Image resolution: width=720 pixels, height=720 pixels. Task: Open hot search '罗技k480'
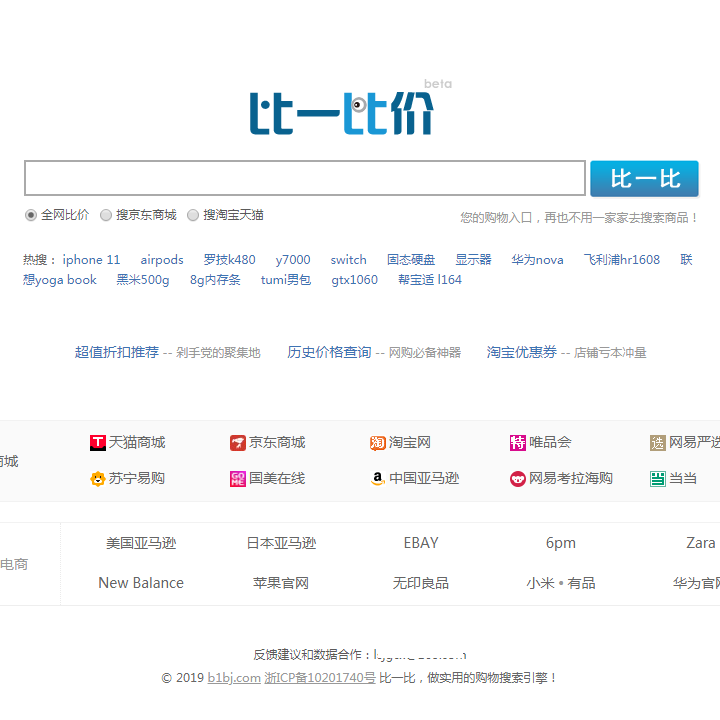pyautogui.click(x=230, y=260)
